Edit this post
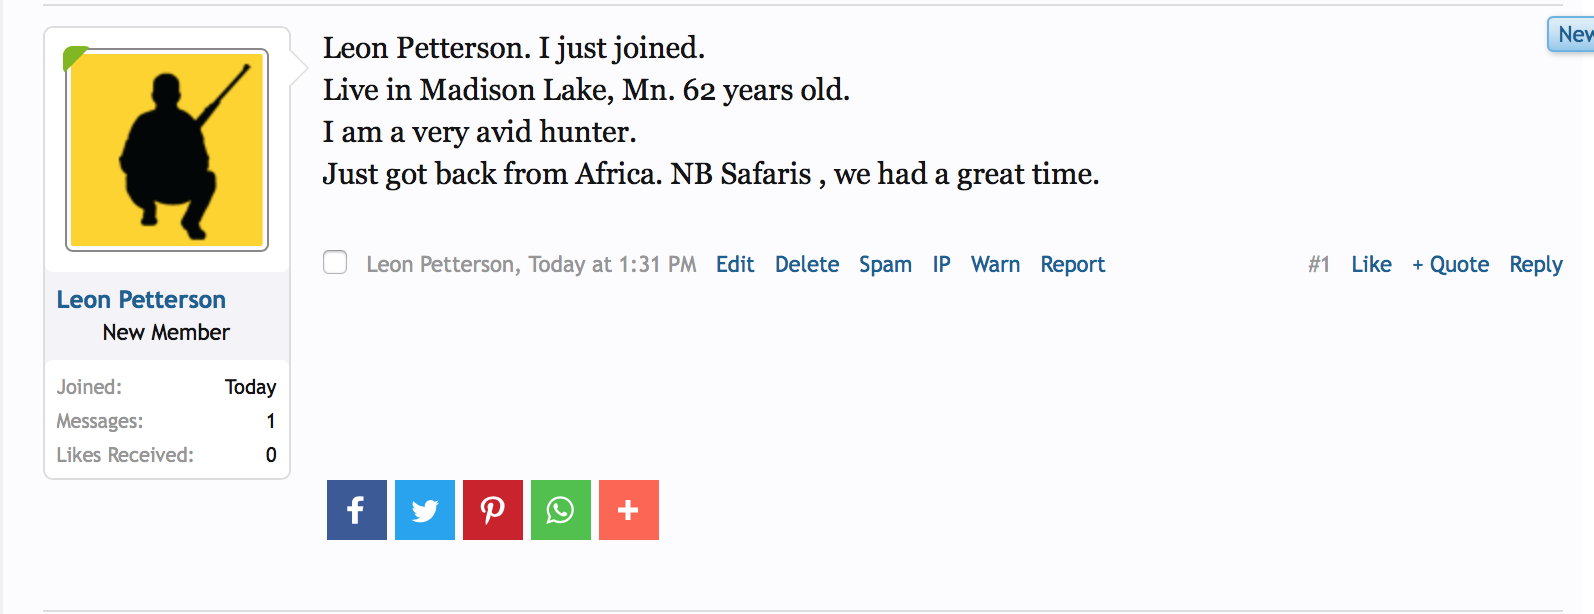The image size is (1594, 614). coord(735,265)
